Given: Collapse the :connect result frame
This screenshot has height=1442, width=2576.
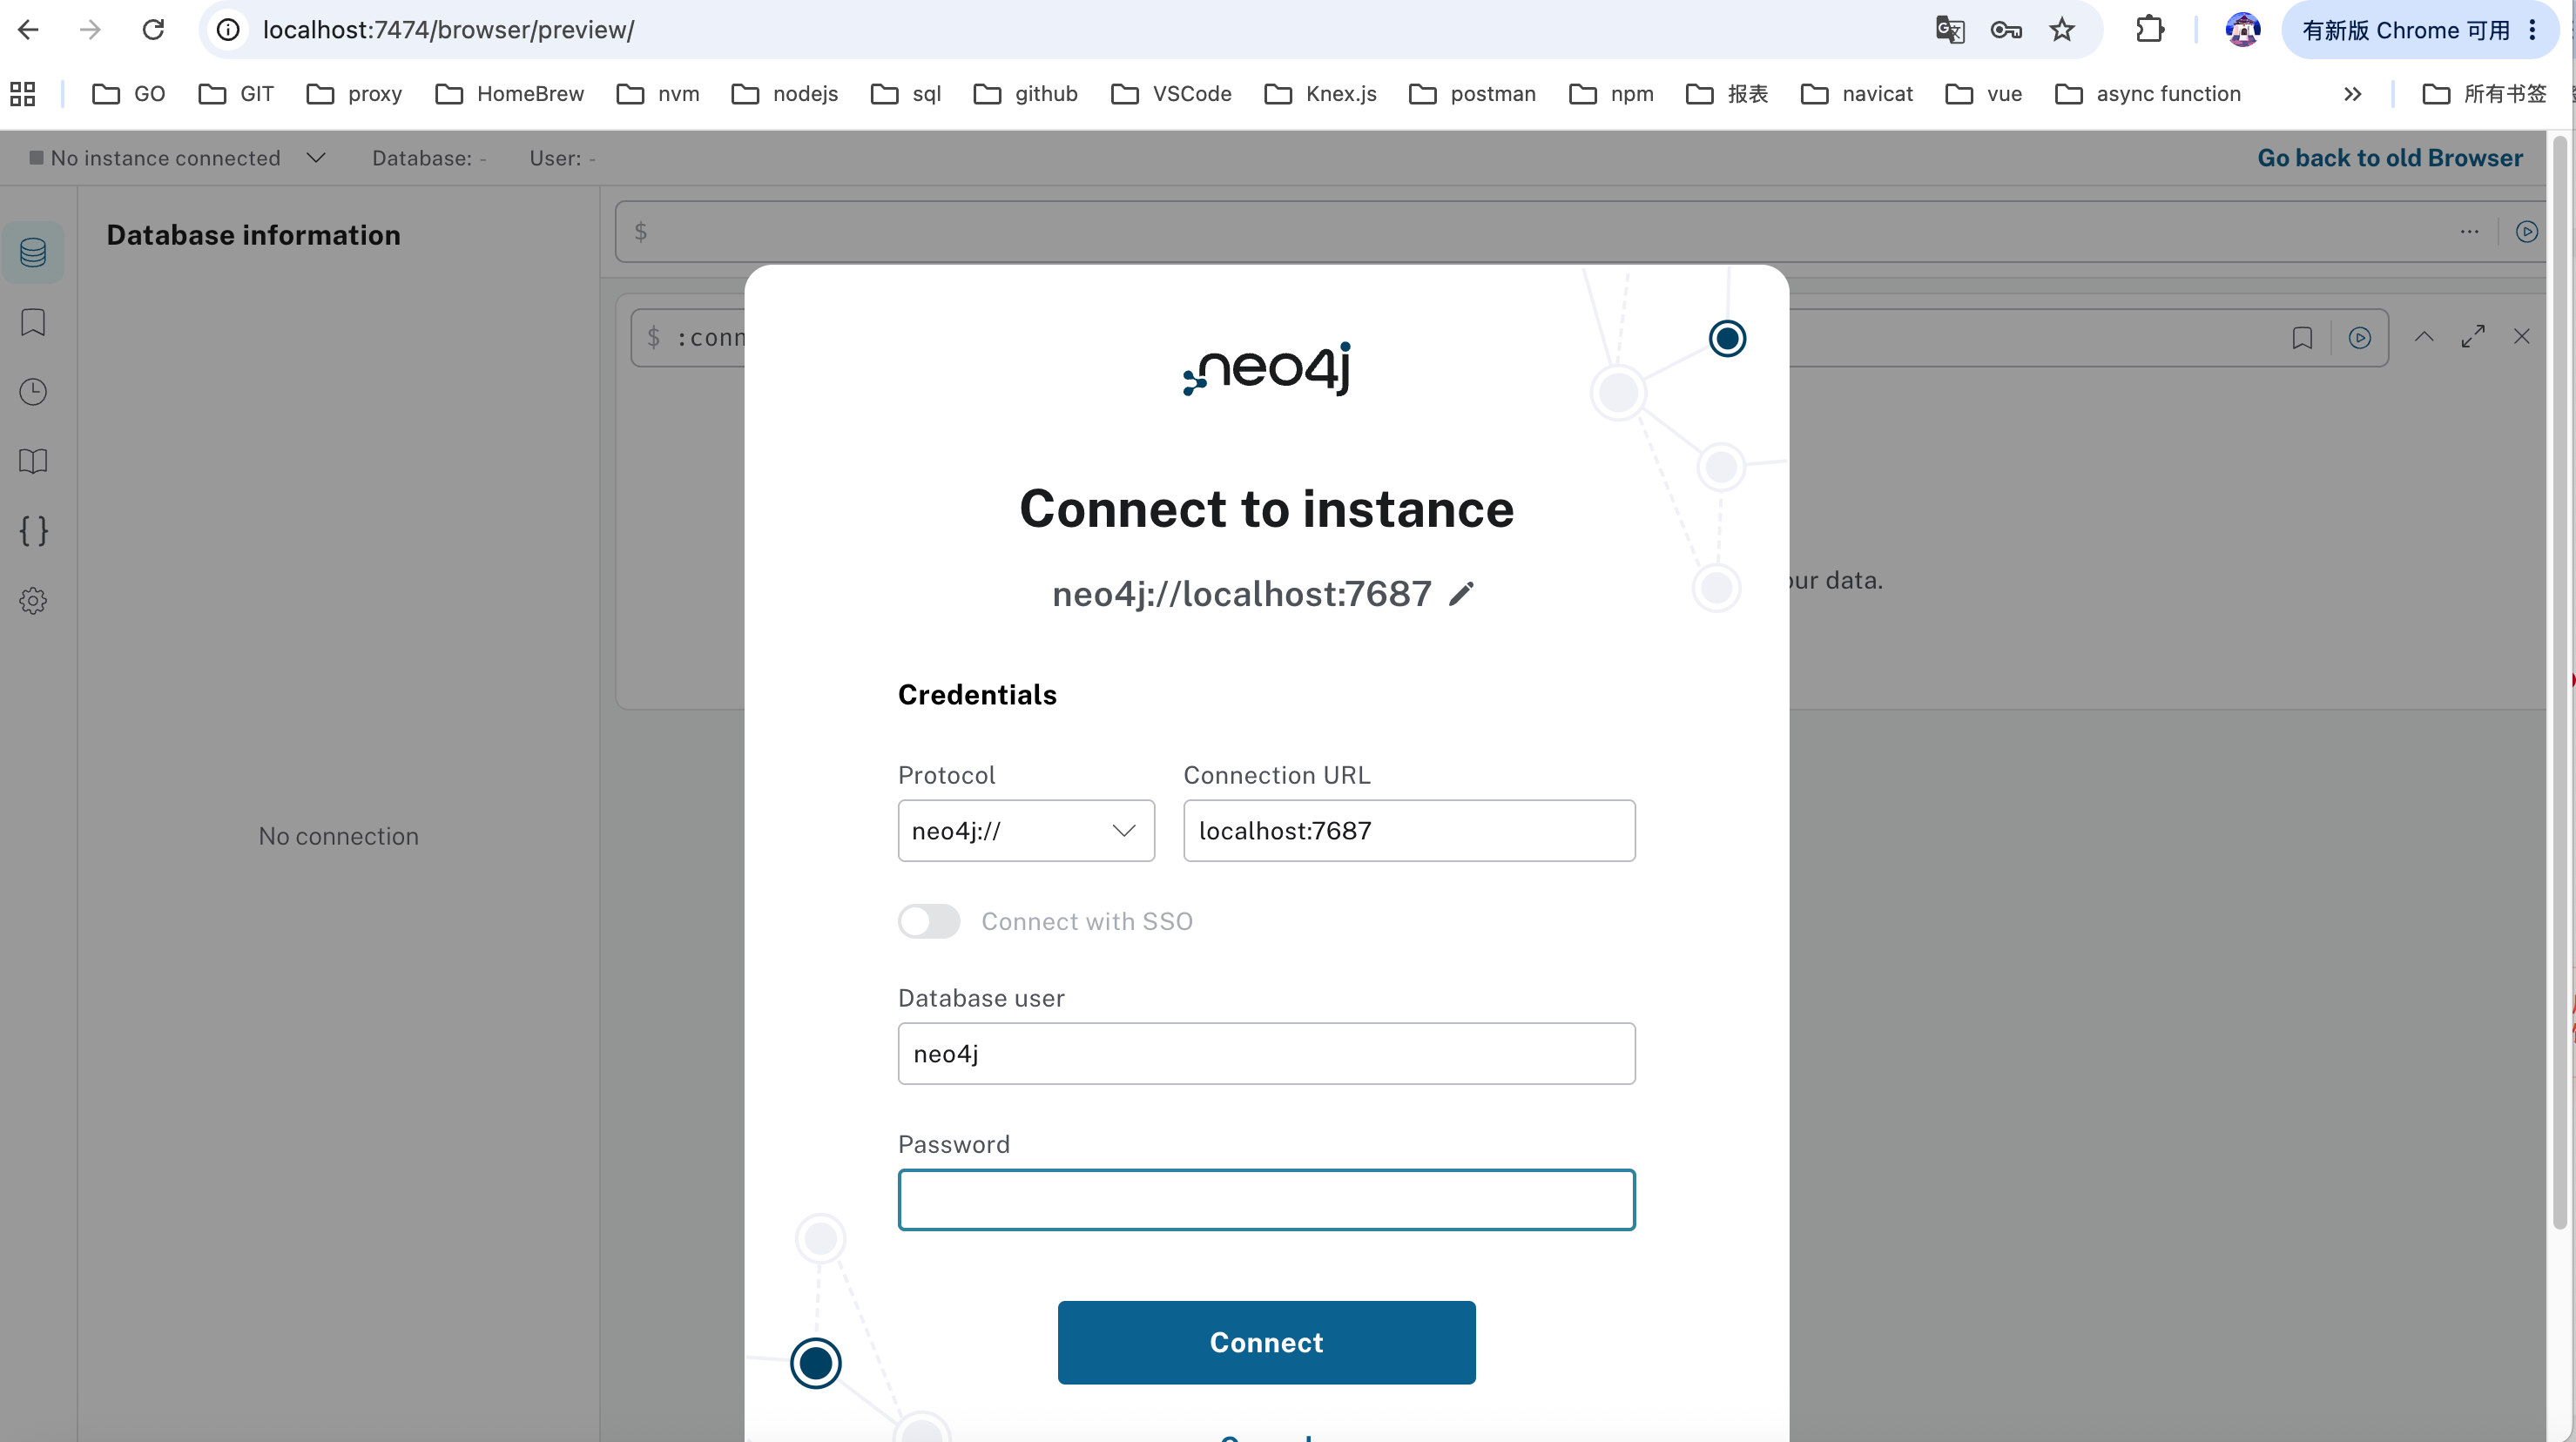Looking at the screenshot, I should tap(2424, 337).
